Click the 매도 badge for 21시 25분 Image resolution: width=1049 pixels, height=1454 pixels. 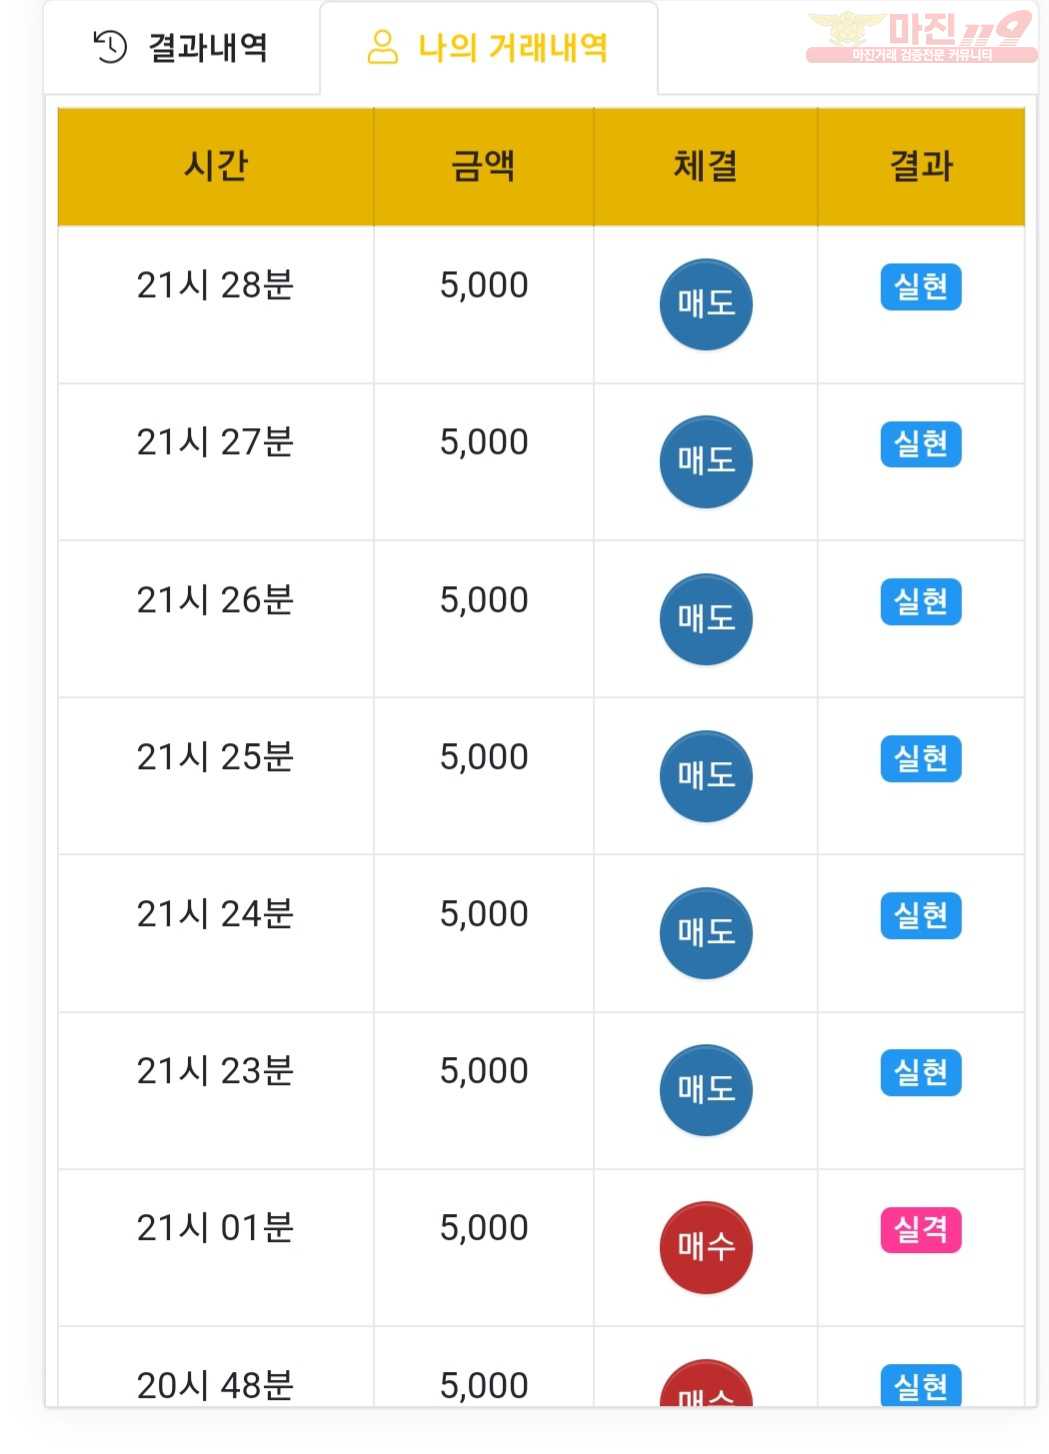[706, 776]
